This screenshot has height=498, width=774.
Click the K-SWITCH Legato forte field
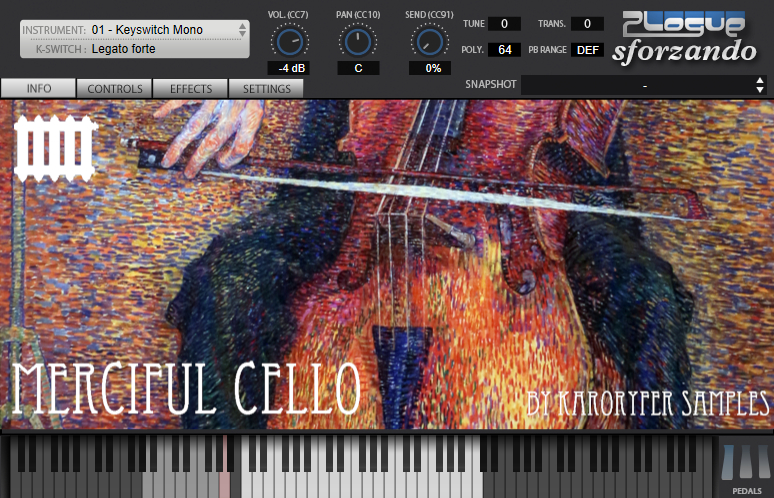coord(134,49)
